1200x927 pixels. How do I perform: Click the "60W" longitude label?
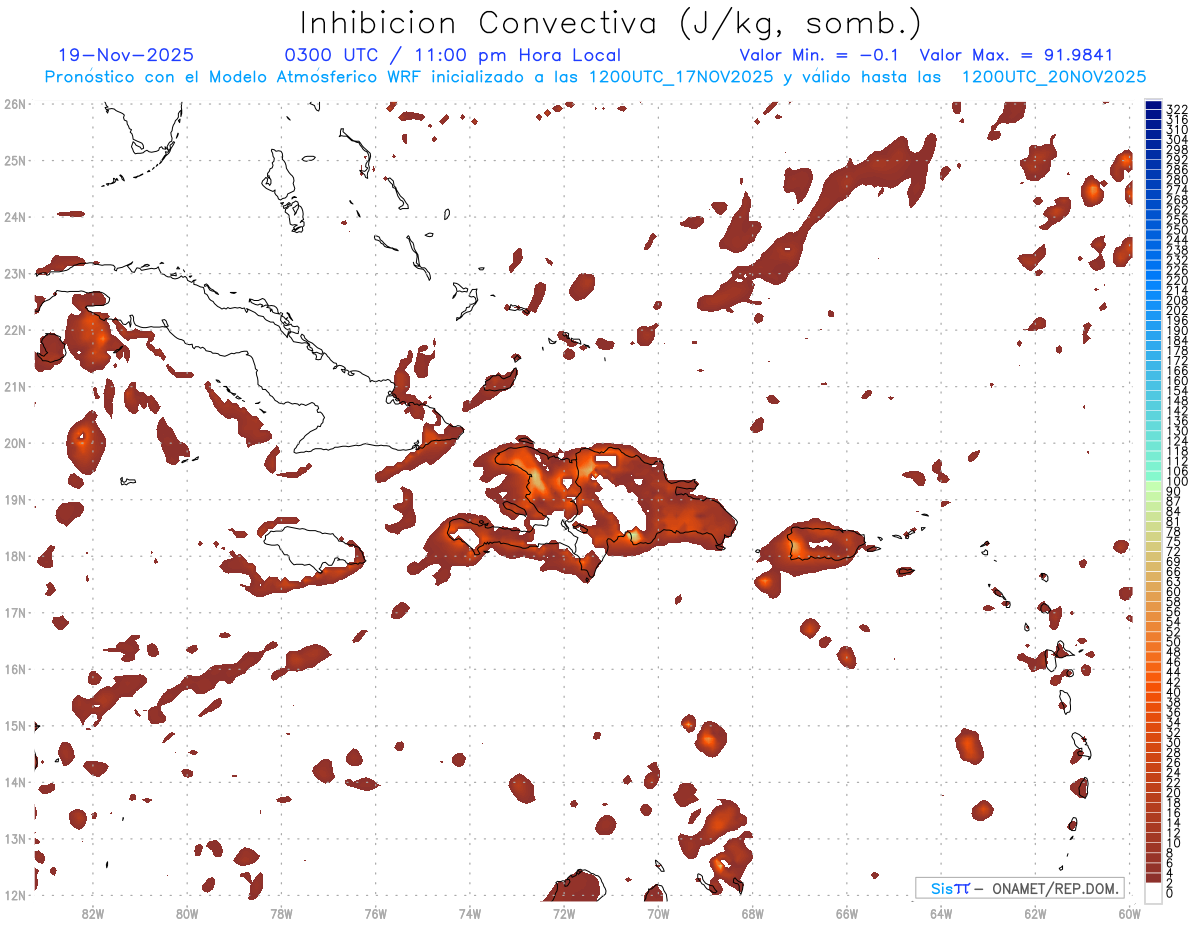click(1129, 912)
